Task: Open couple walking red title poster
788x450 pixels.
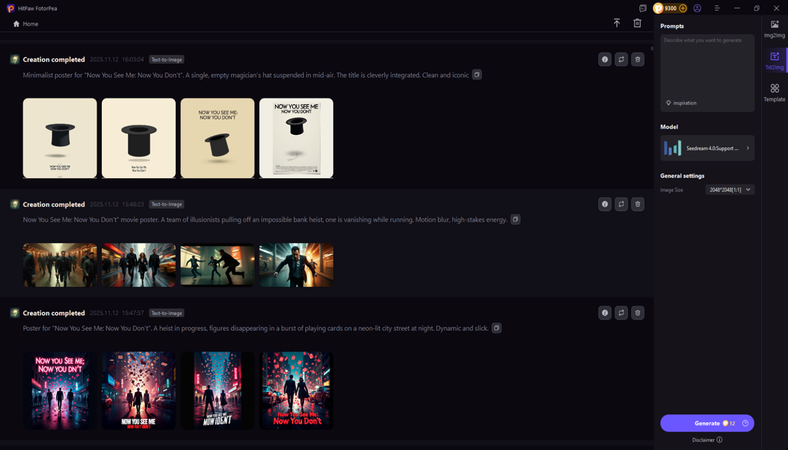Action: click(297, 390)
